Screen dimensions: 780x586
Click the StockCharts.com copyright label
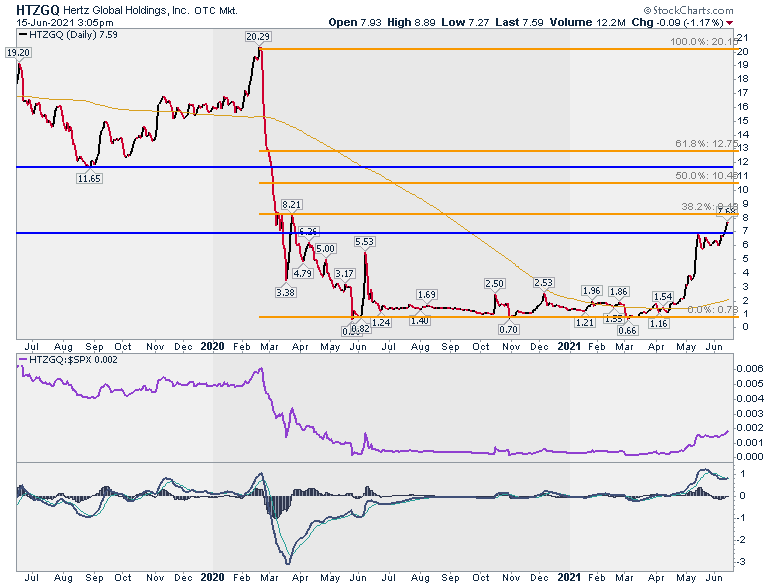click(x=688, y=10)
